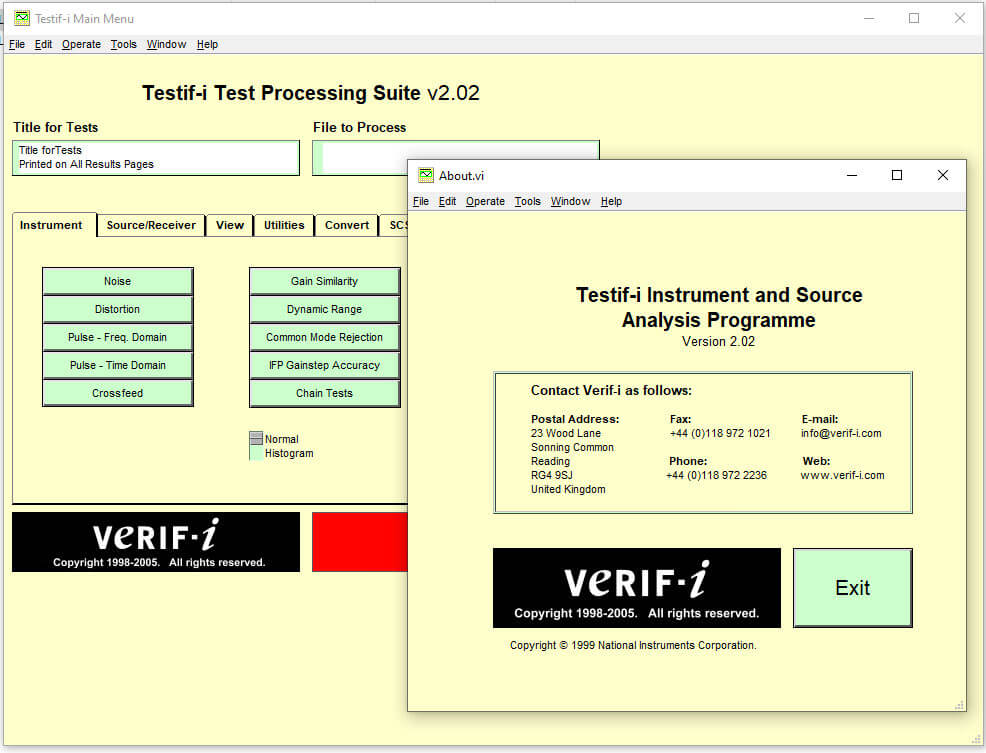Switch to the Convert tab
The image size is (986, 753).
pos(347,225)
